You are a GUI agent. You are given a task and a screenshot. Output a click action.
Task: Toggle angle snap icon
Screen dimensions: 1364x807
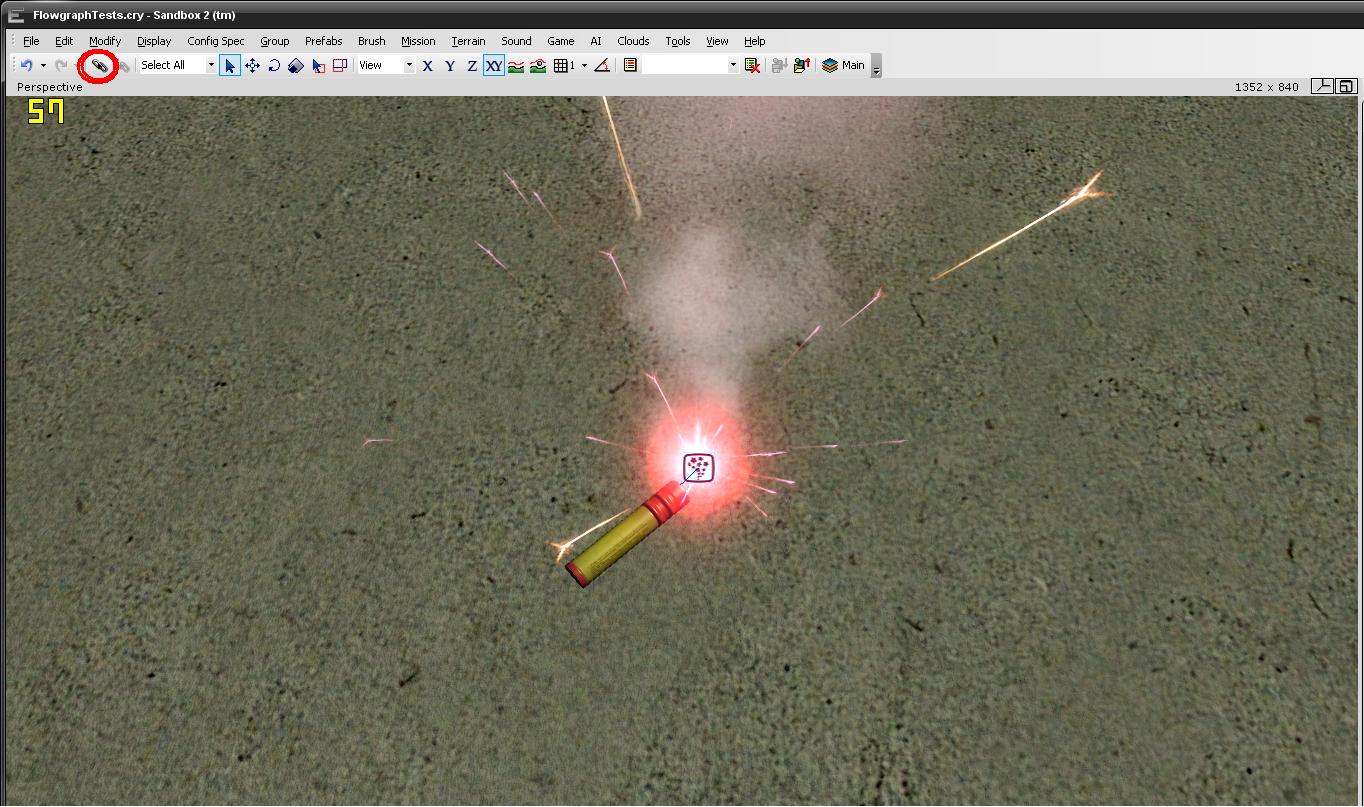tap(602, 65)
